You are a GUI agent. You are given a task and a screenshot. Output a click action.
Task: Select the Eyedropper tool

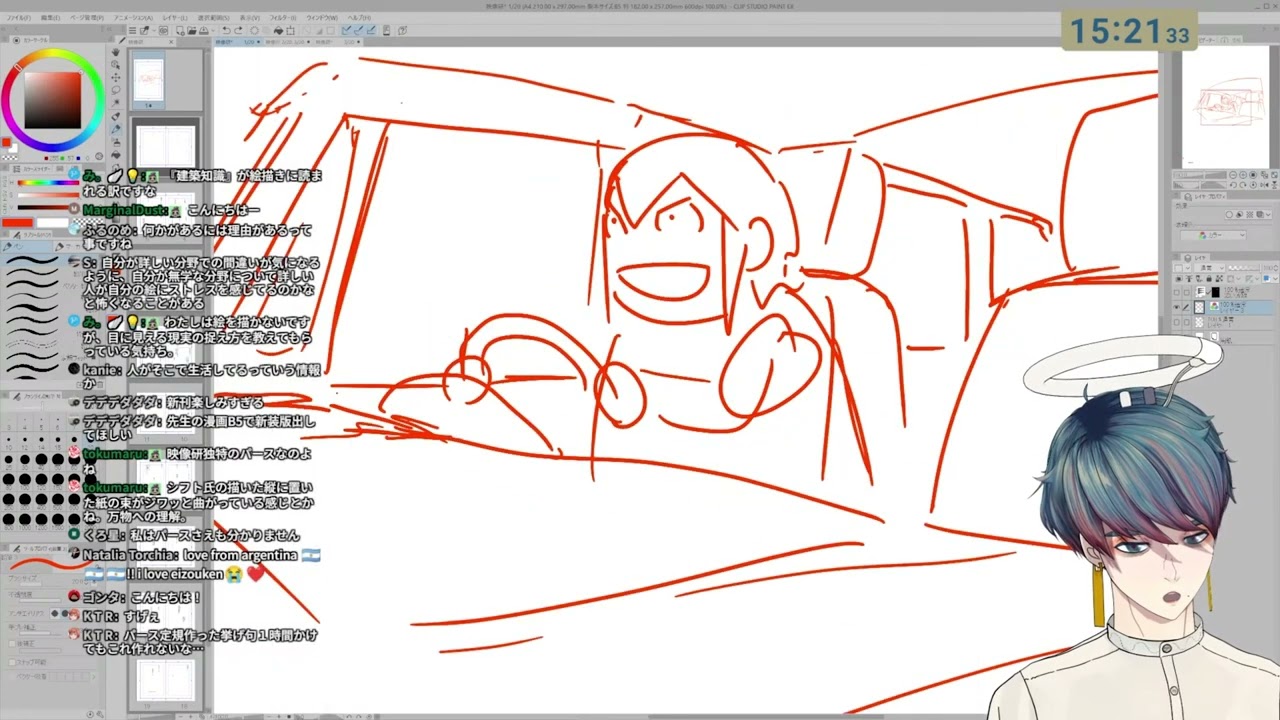coord(116,116)
